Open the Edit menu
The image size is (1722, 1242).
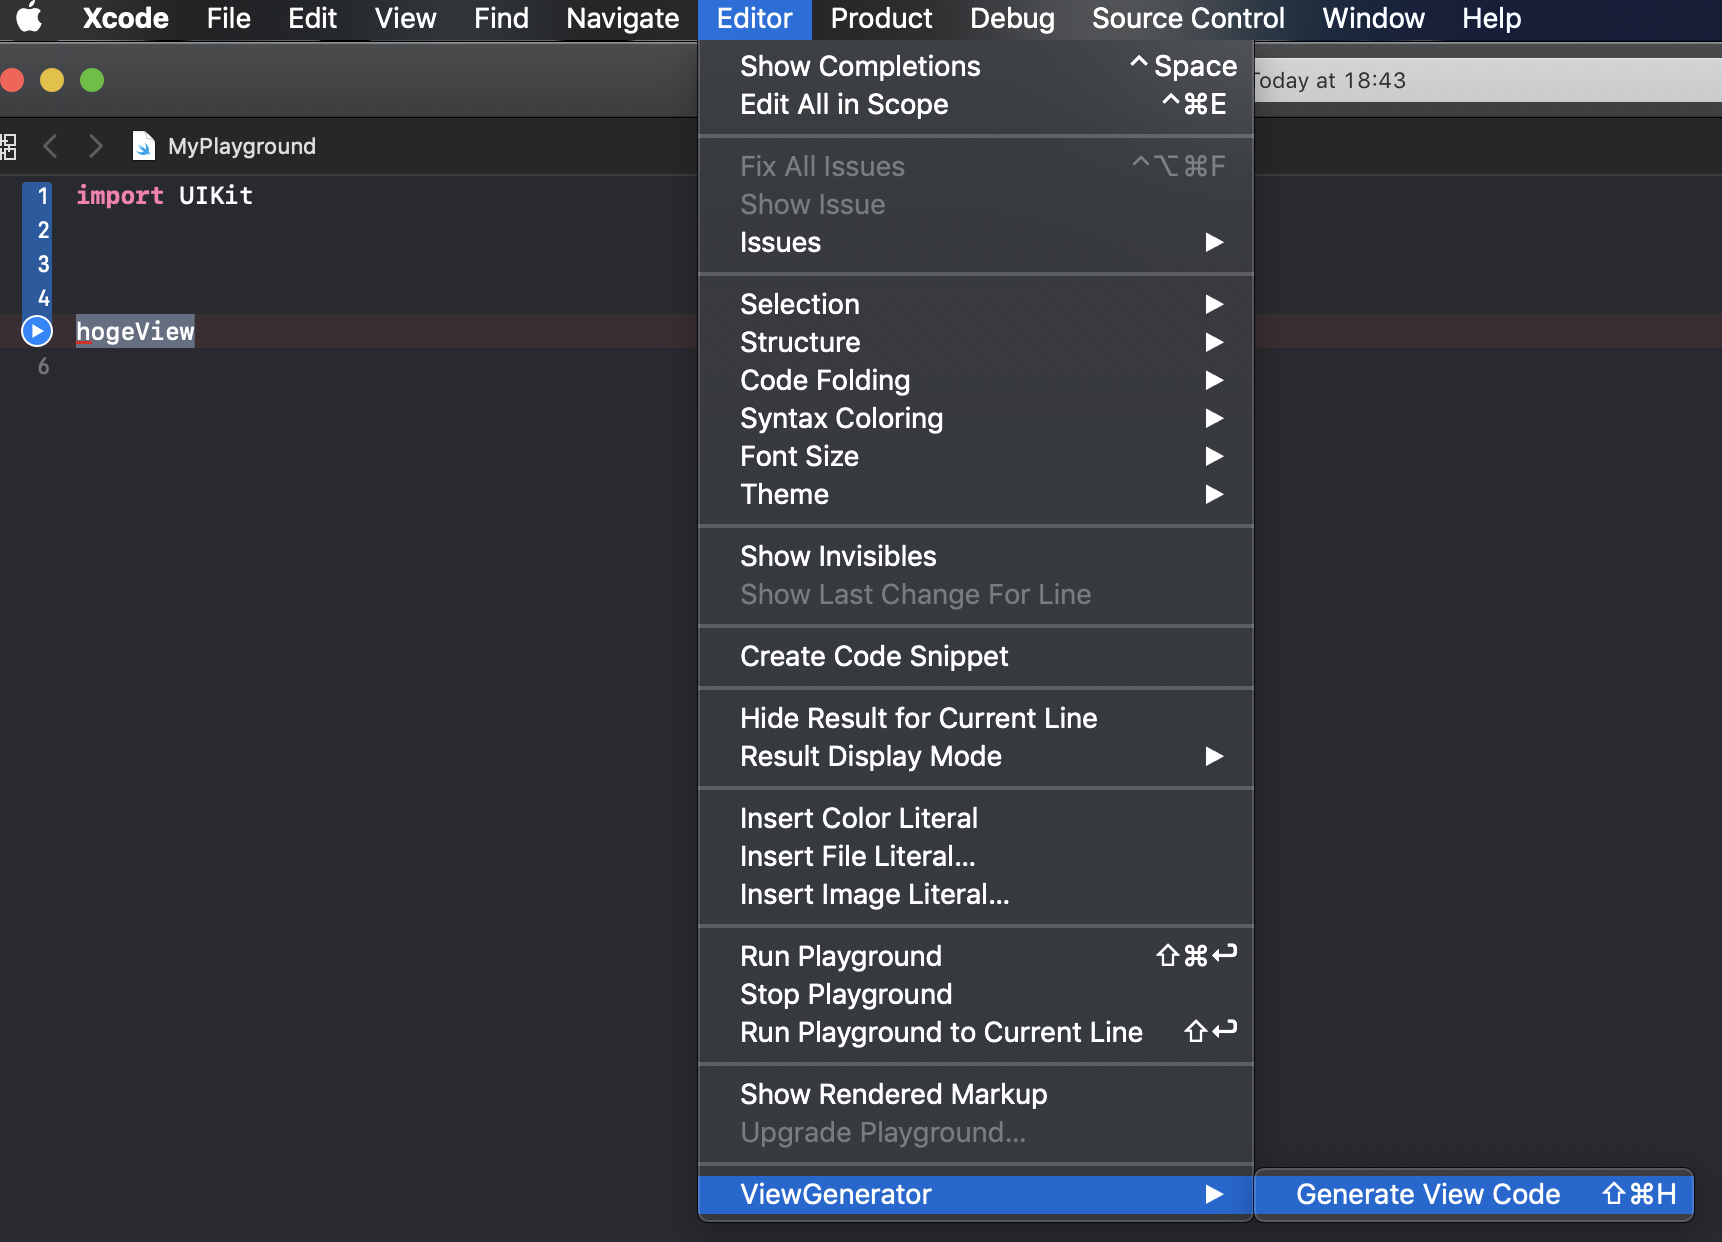pyautogui.click(x=312, y=18)
